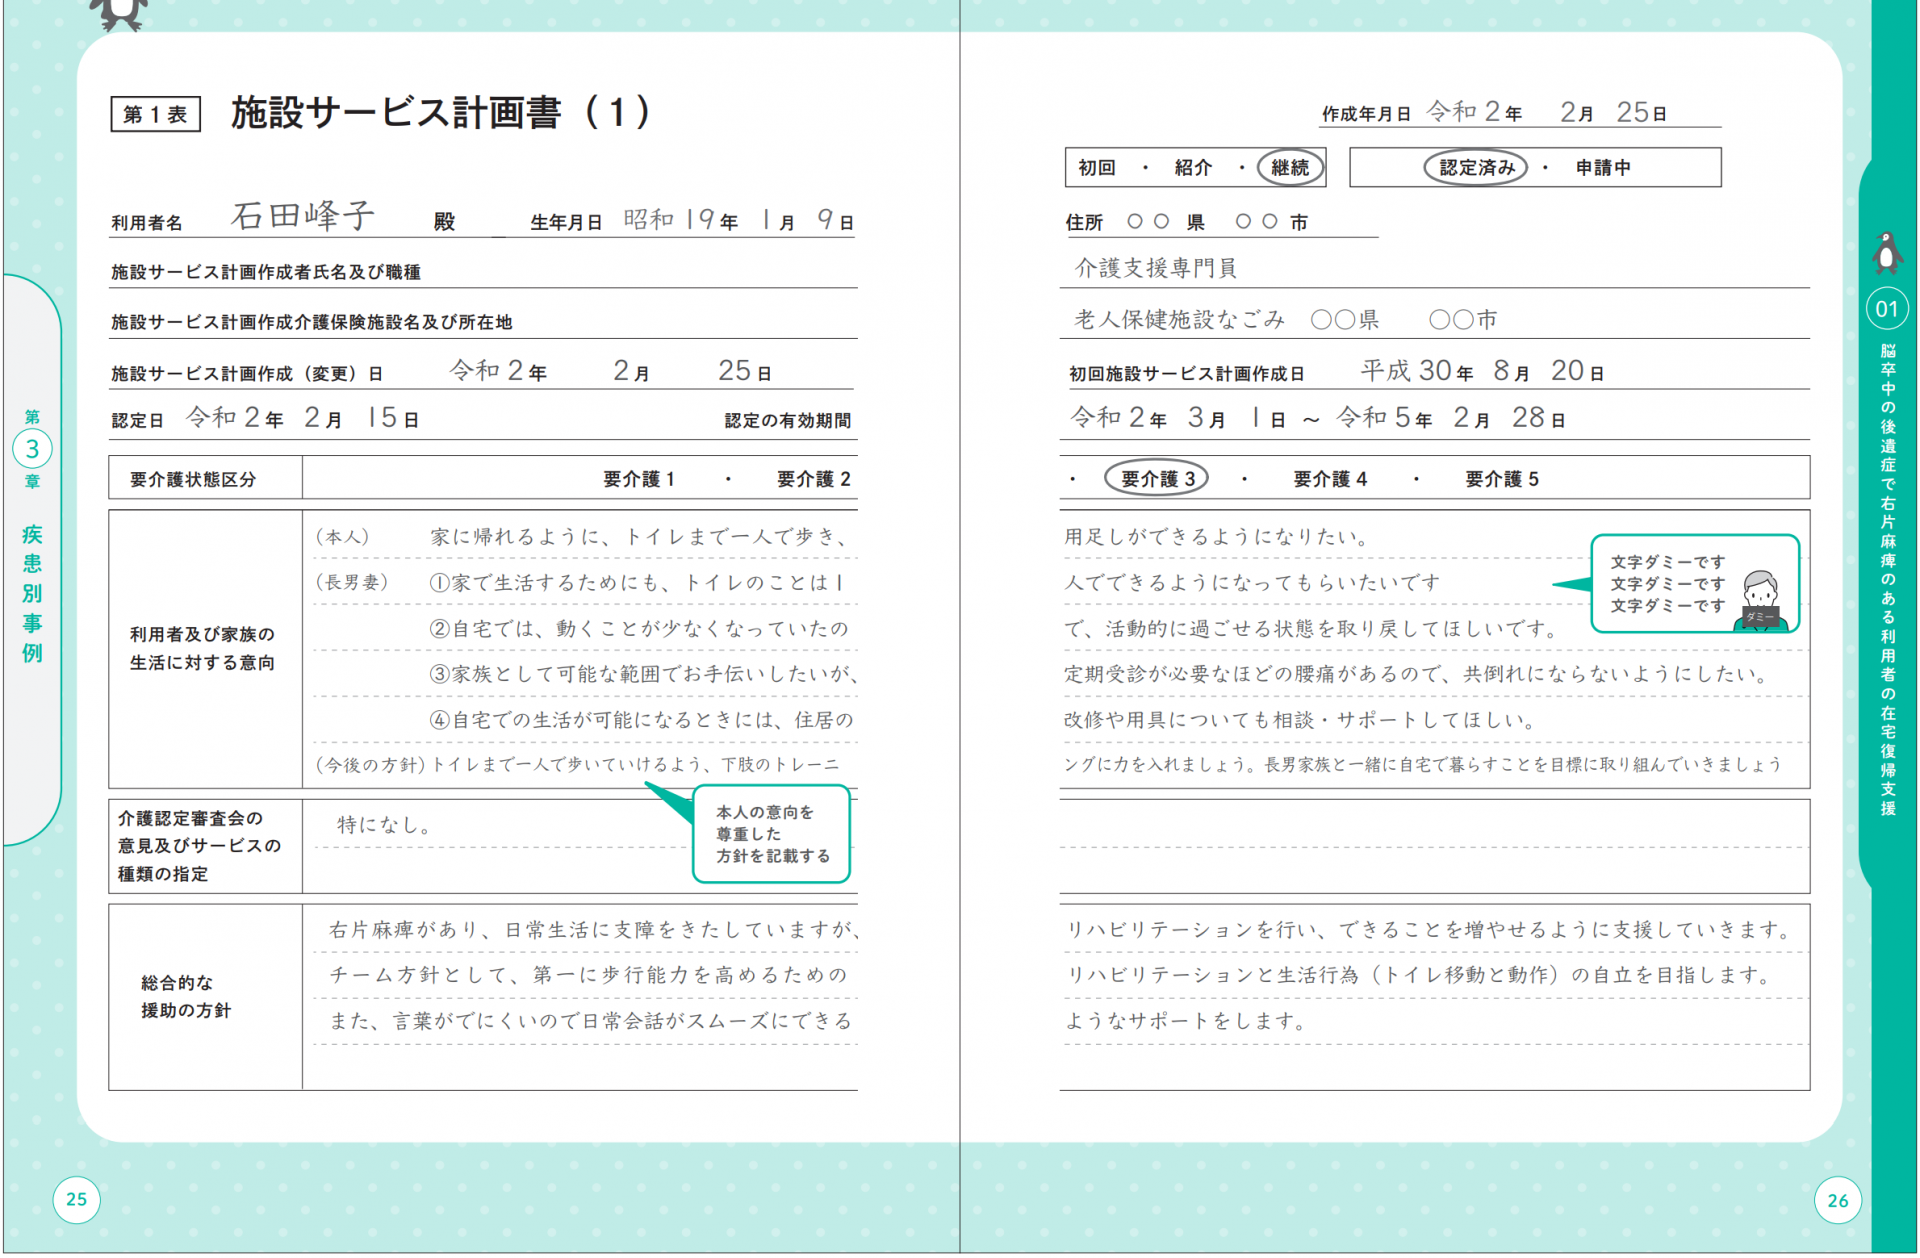Click the penguin icon on right tab

click(1886, 252)
